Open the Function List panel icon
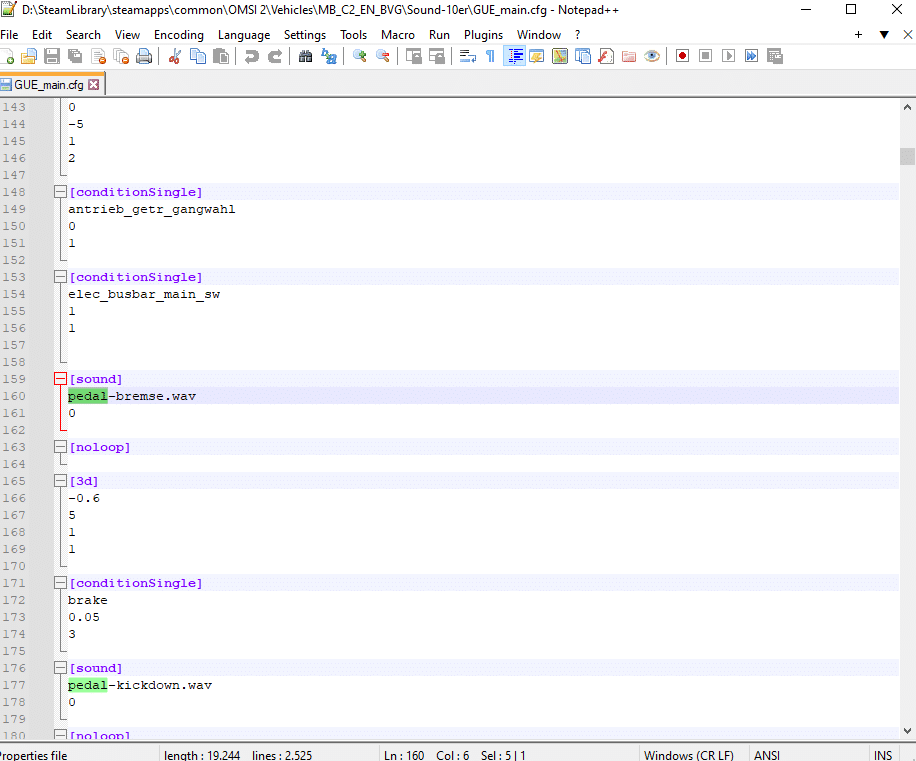The height and width of the screenshot is (761, 916). pos(605,57)
